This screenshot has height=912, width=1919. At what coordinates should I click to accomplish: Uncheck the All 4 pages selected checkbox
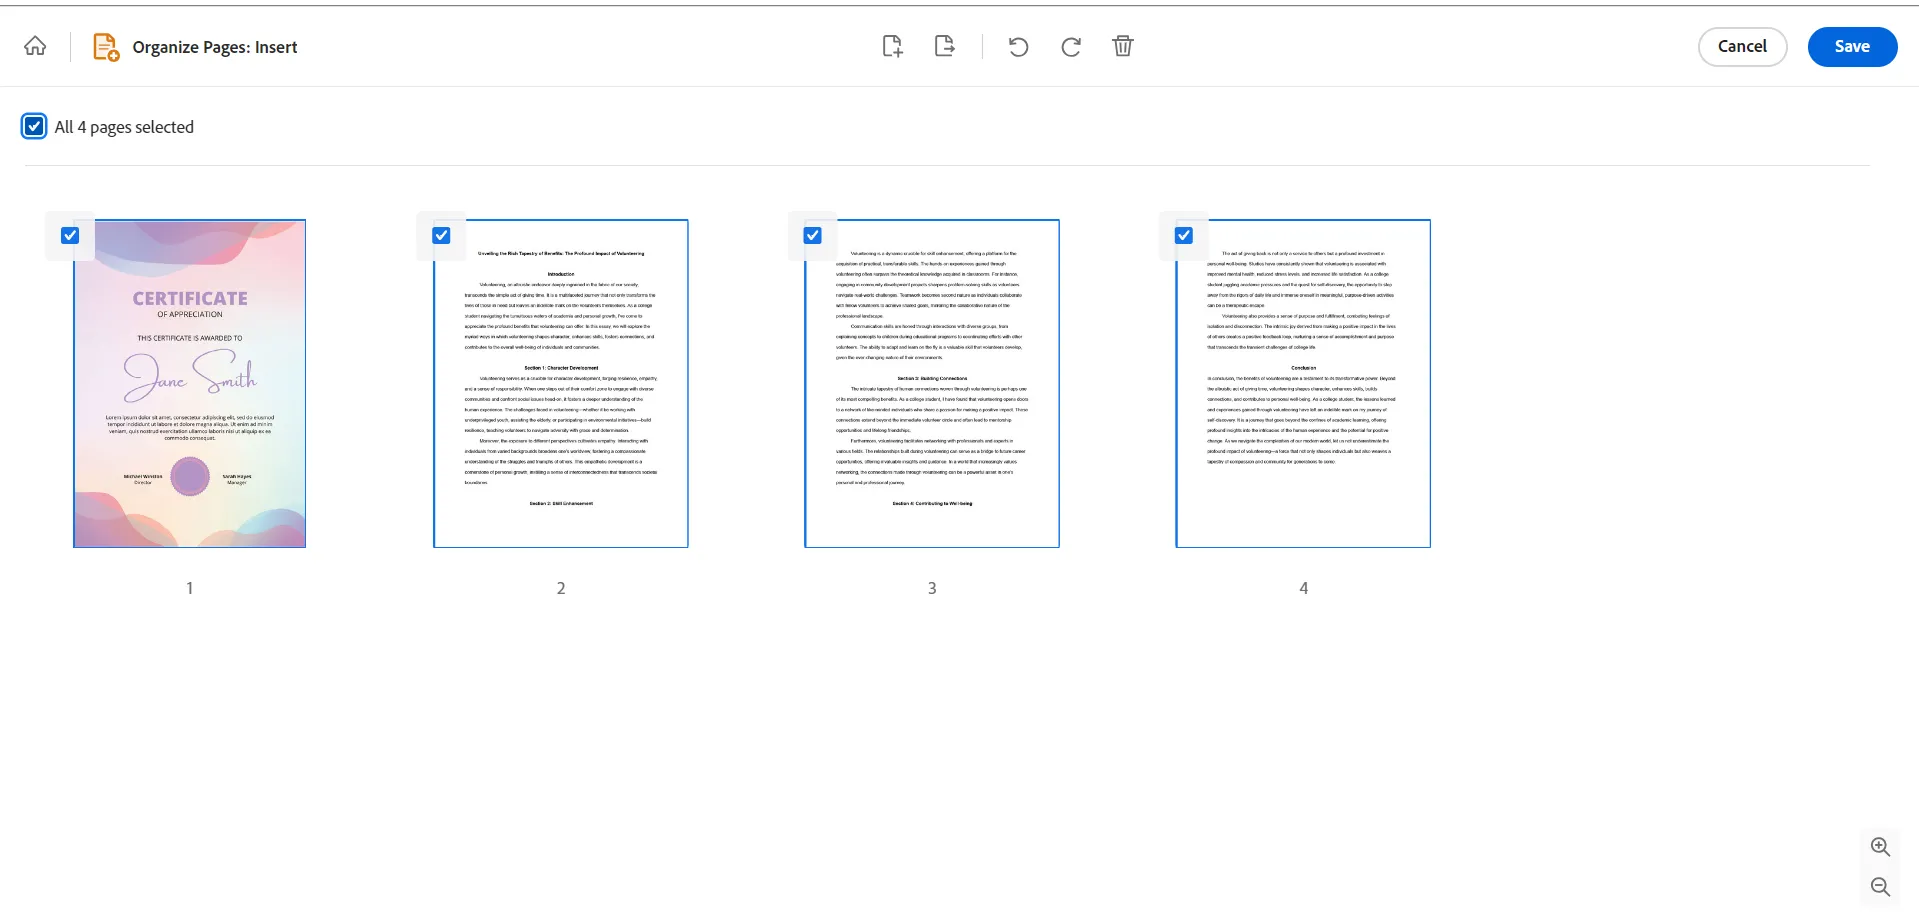click(x=34, y=126)
